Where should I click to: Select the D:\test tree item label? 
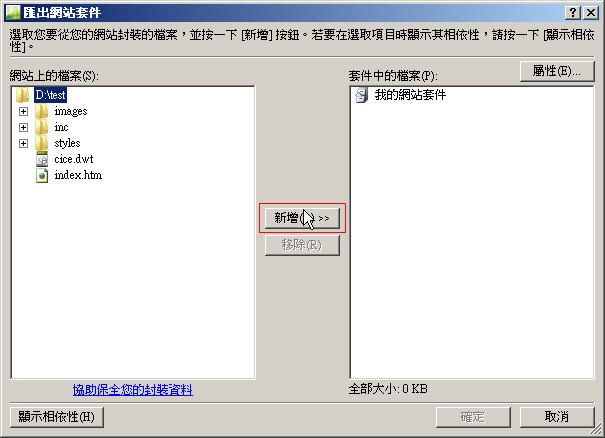click(x=51, y=95)
